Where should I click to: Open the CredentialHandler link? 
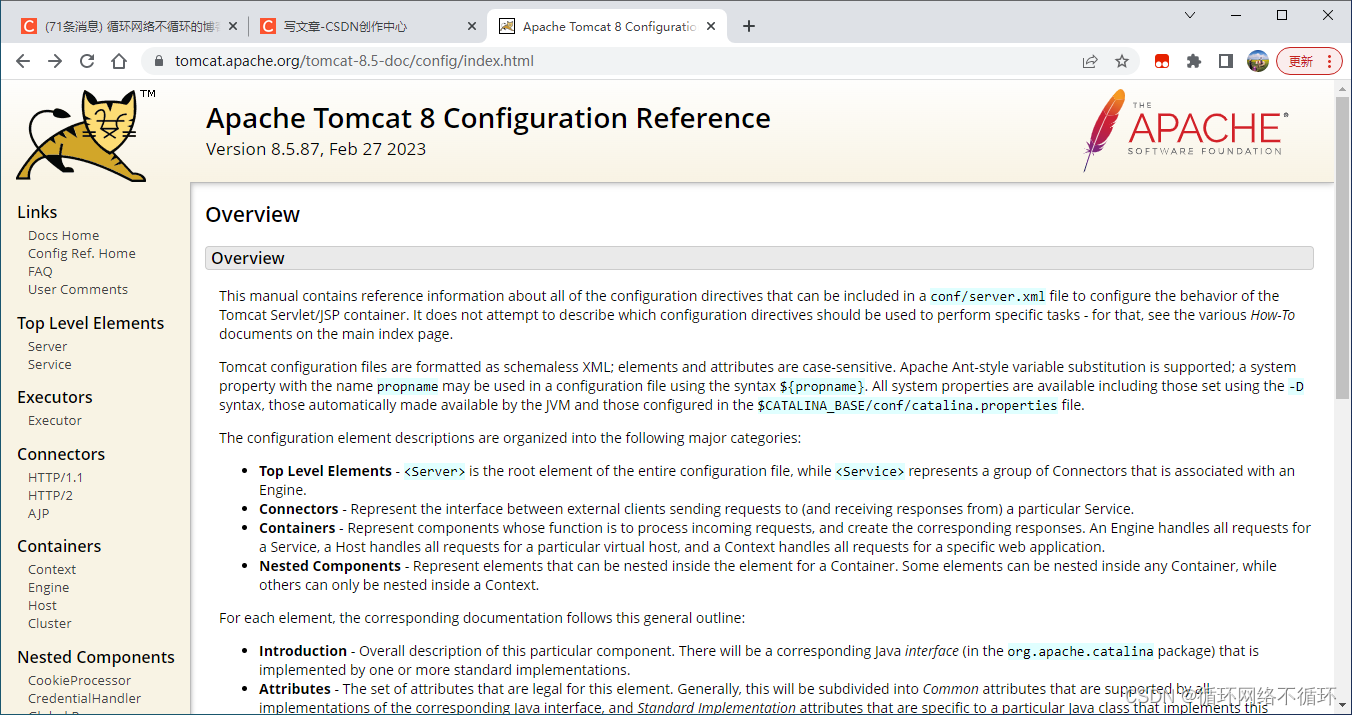[x=85, y=699]
